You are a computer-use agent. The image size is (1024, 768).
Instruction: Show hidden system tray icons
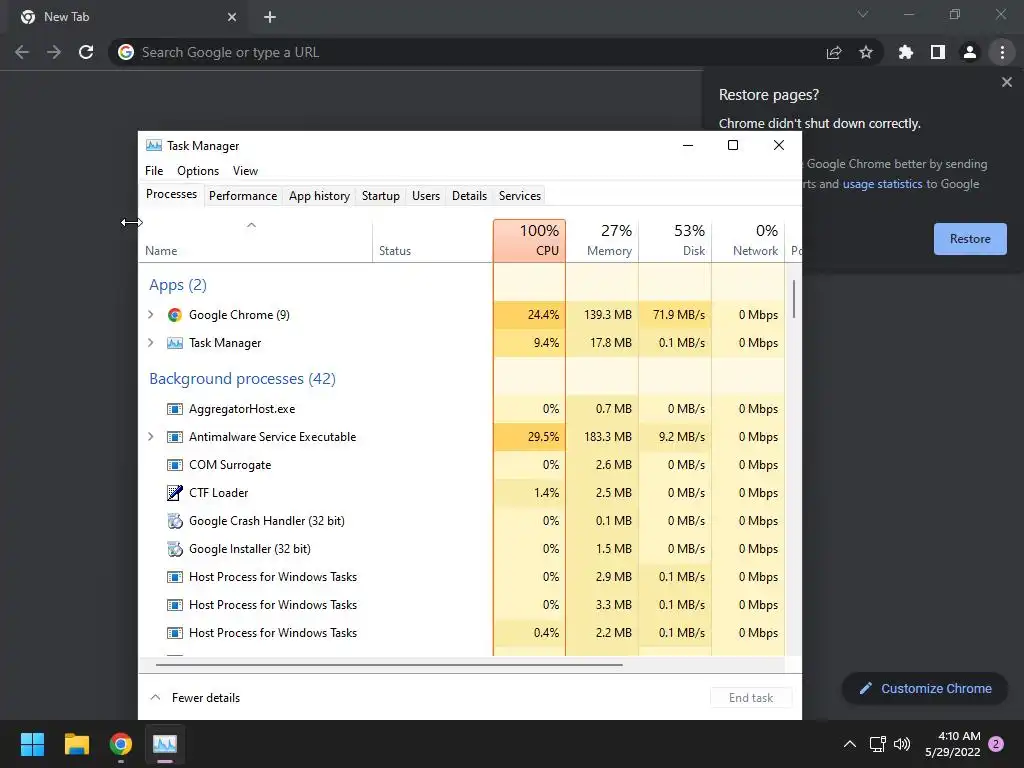point(850,744)
